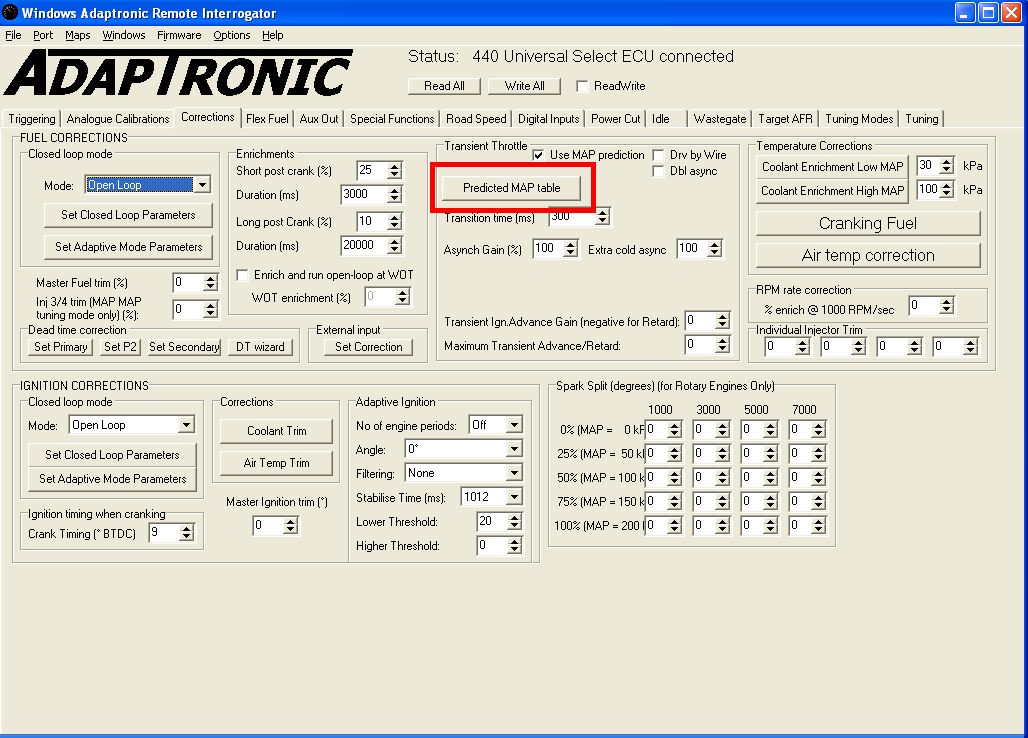The width and height of the screenshot is (1028, 738).
Task: Open the Firmware menu
Action: [179, 35]
